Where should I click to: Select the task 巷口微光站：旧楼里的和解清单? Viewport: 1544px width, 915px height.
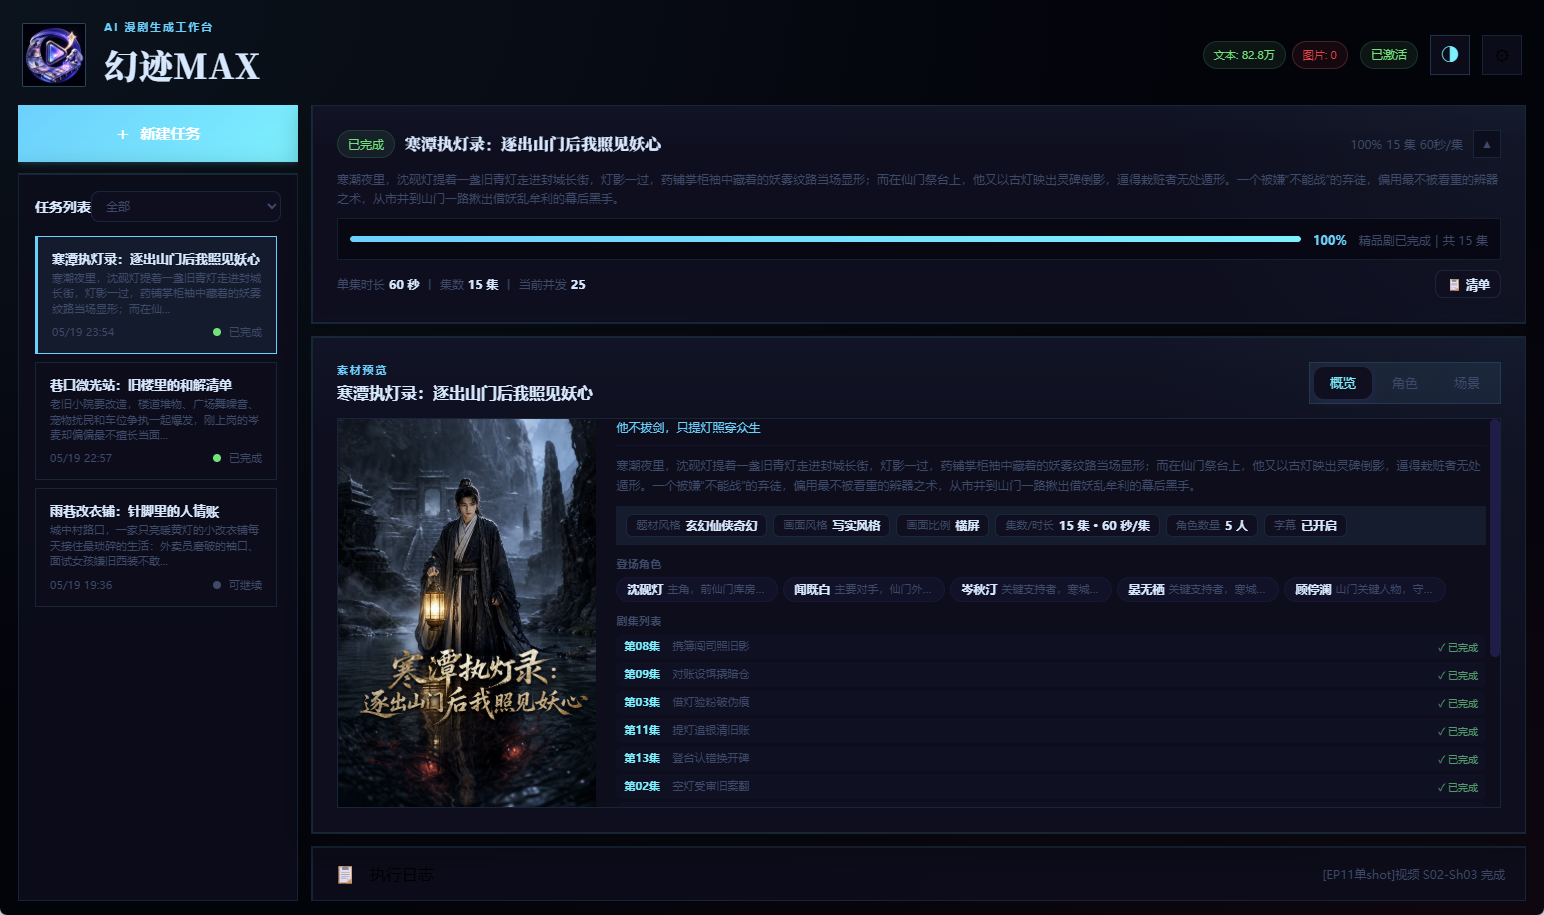(x=156, y=421)
